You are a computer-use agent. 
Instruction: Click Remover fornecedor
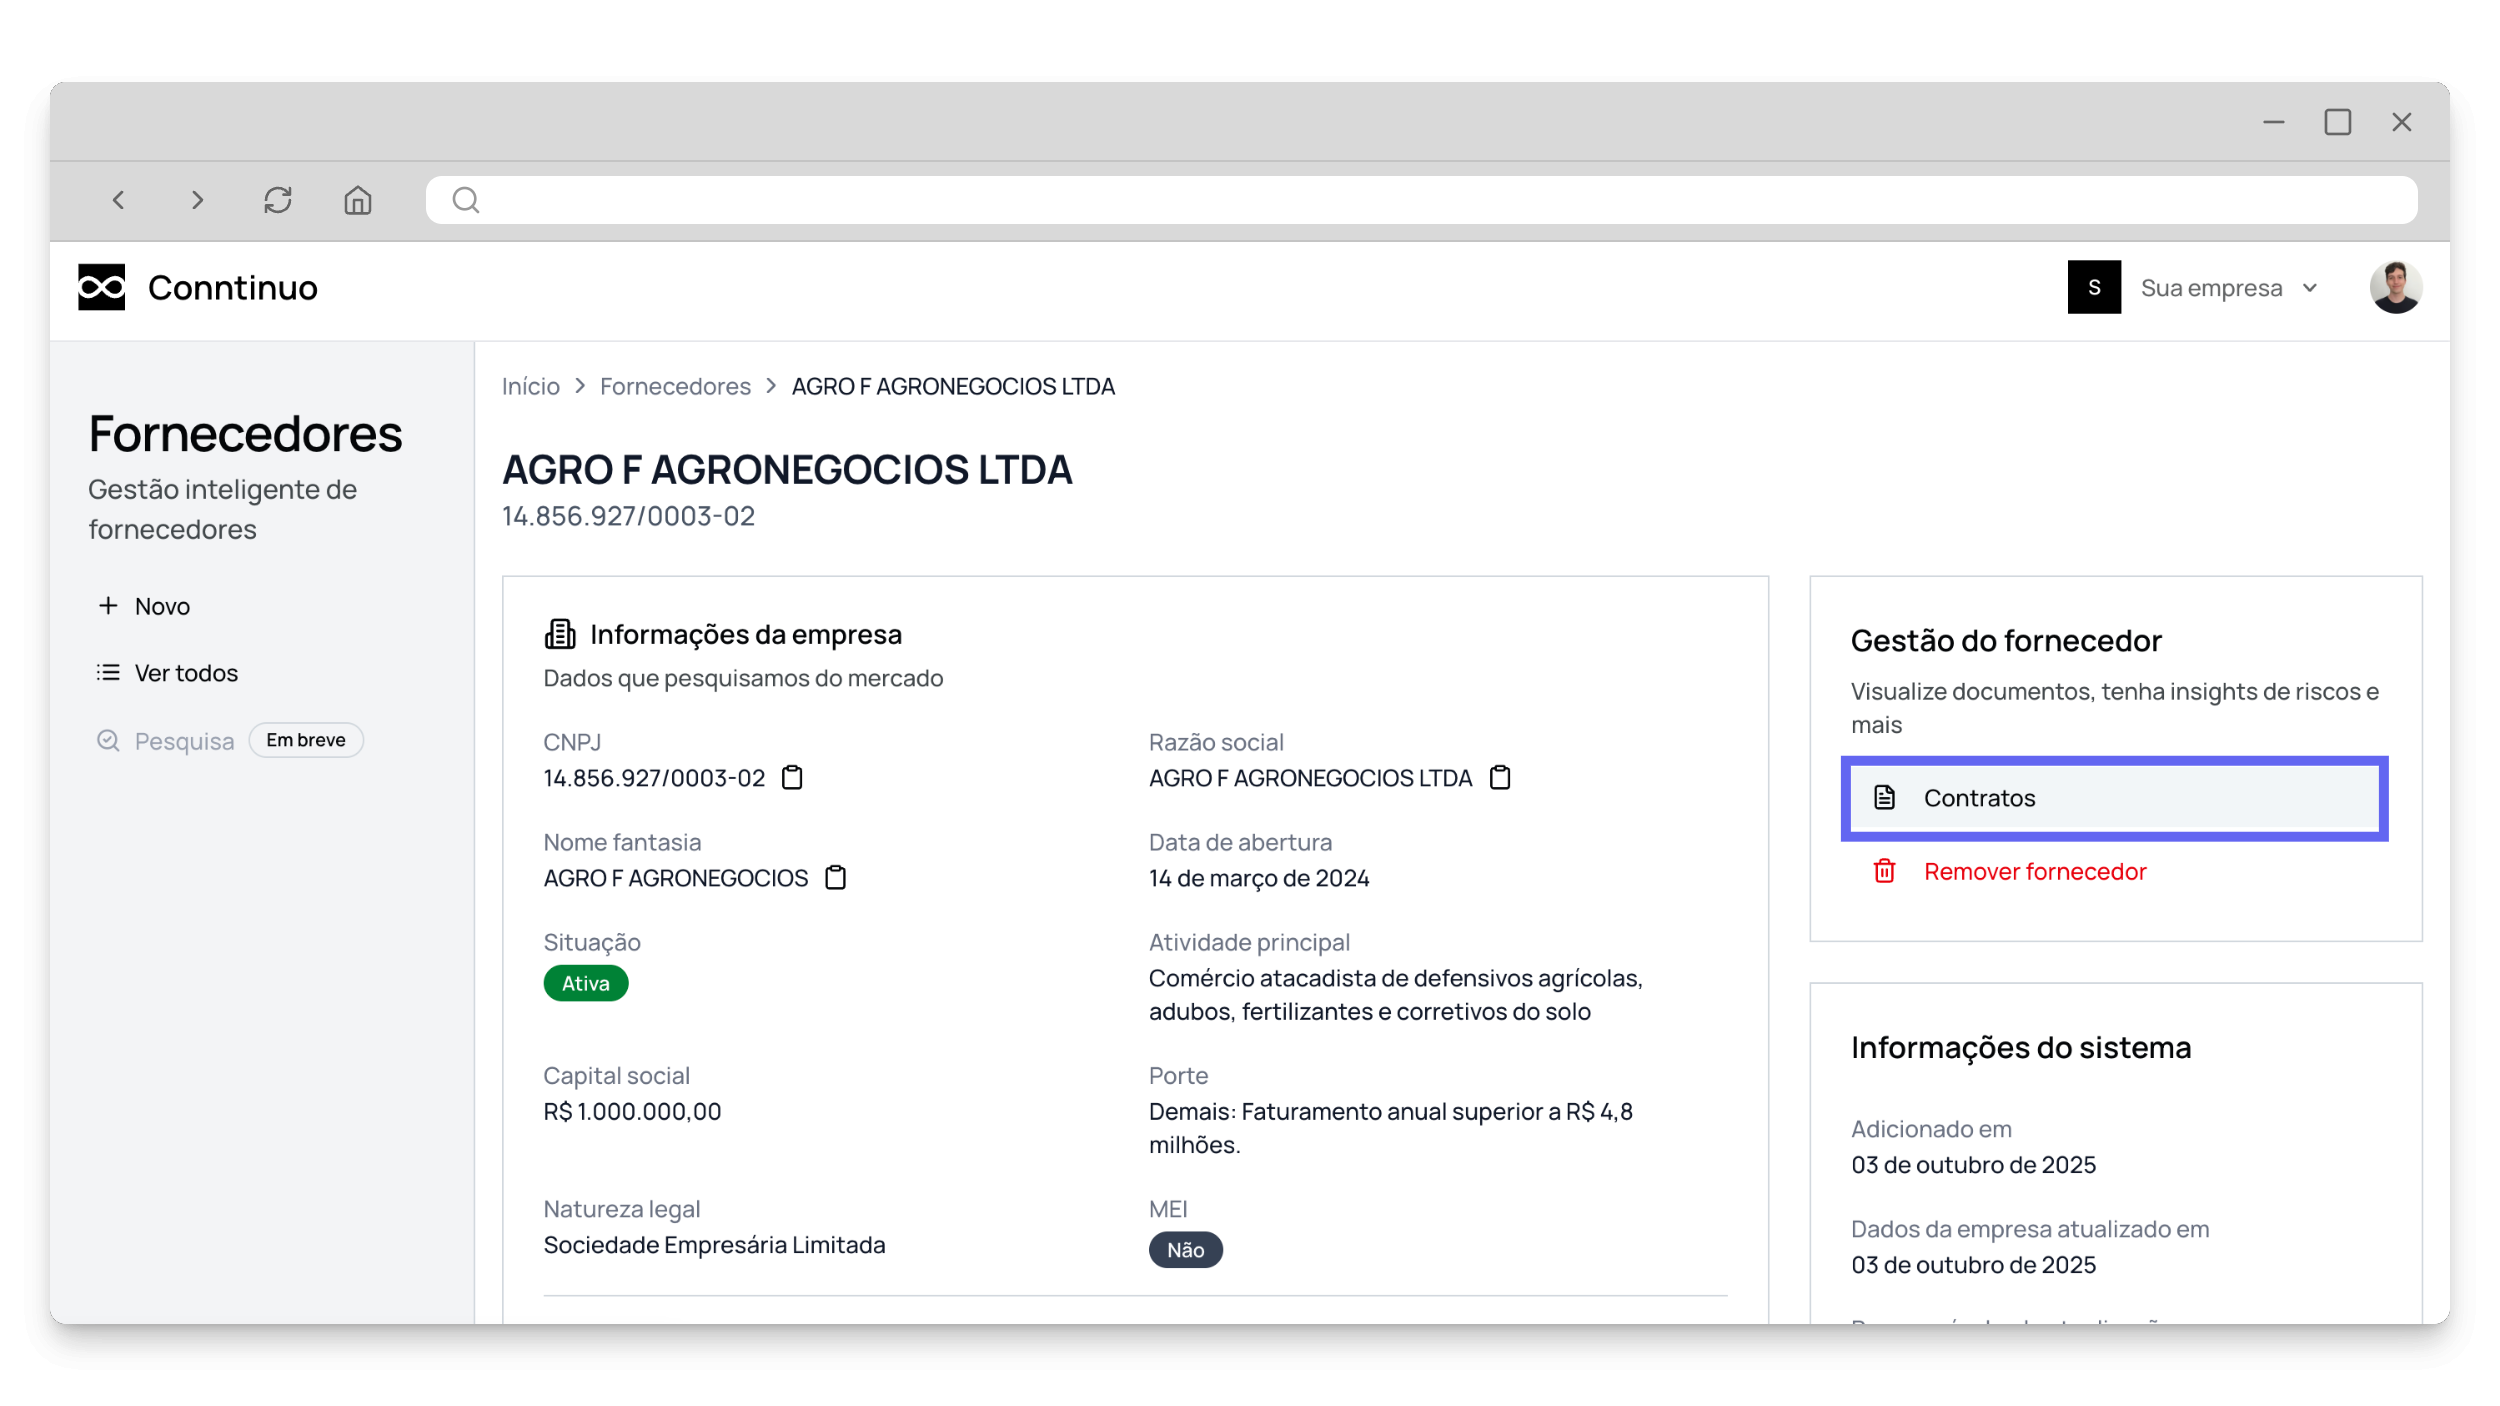point(2033,872)
